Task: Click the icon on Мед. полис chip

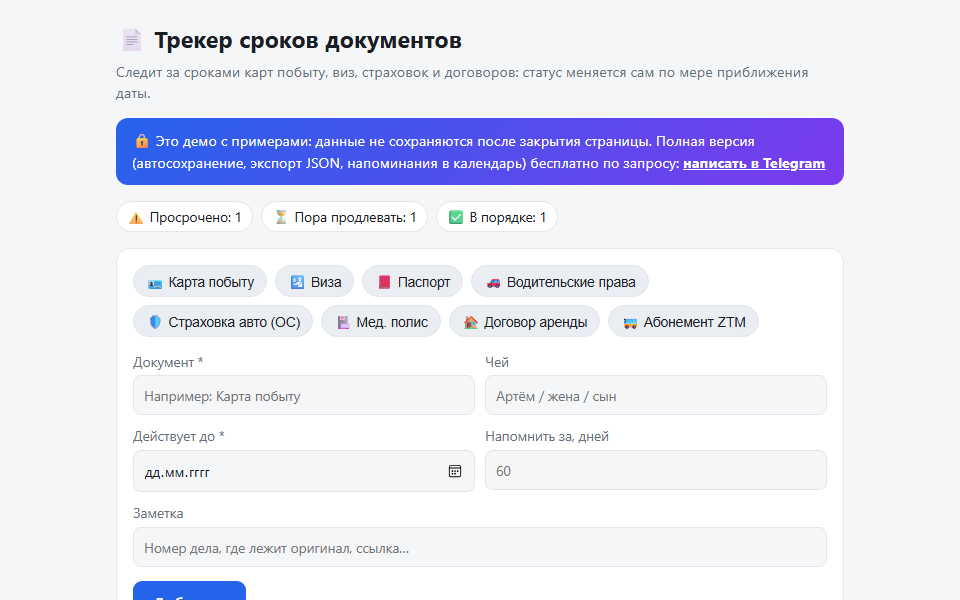Action: 343,322
